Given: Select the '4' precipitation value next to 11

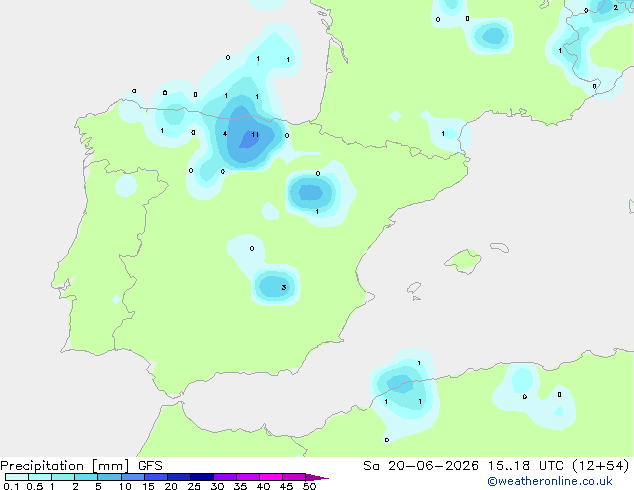Looking at the screenshot, I should point(225,134).
